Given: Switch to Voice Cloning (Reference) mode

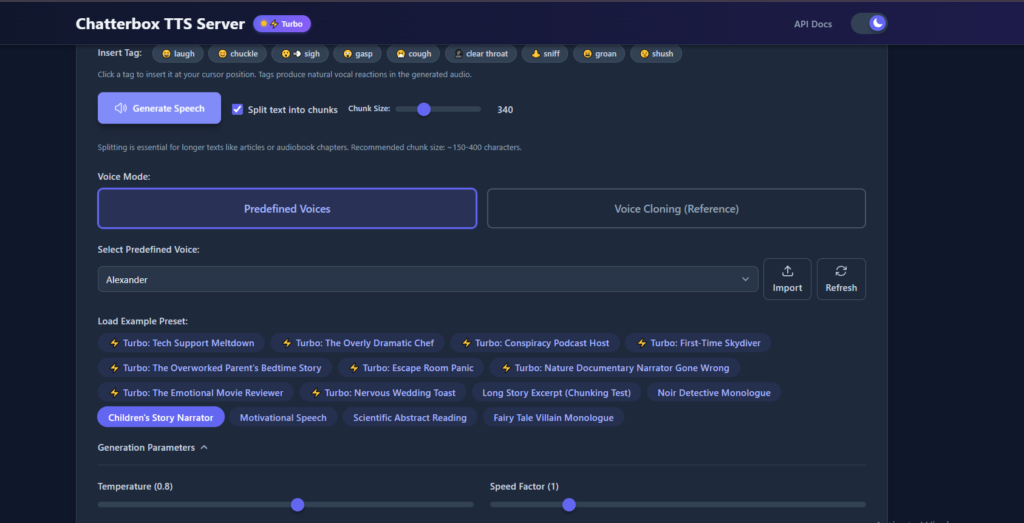Looking at the screenshot, I should point(676,209).
